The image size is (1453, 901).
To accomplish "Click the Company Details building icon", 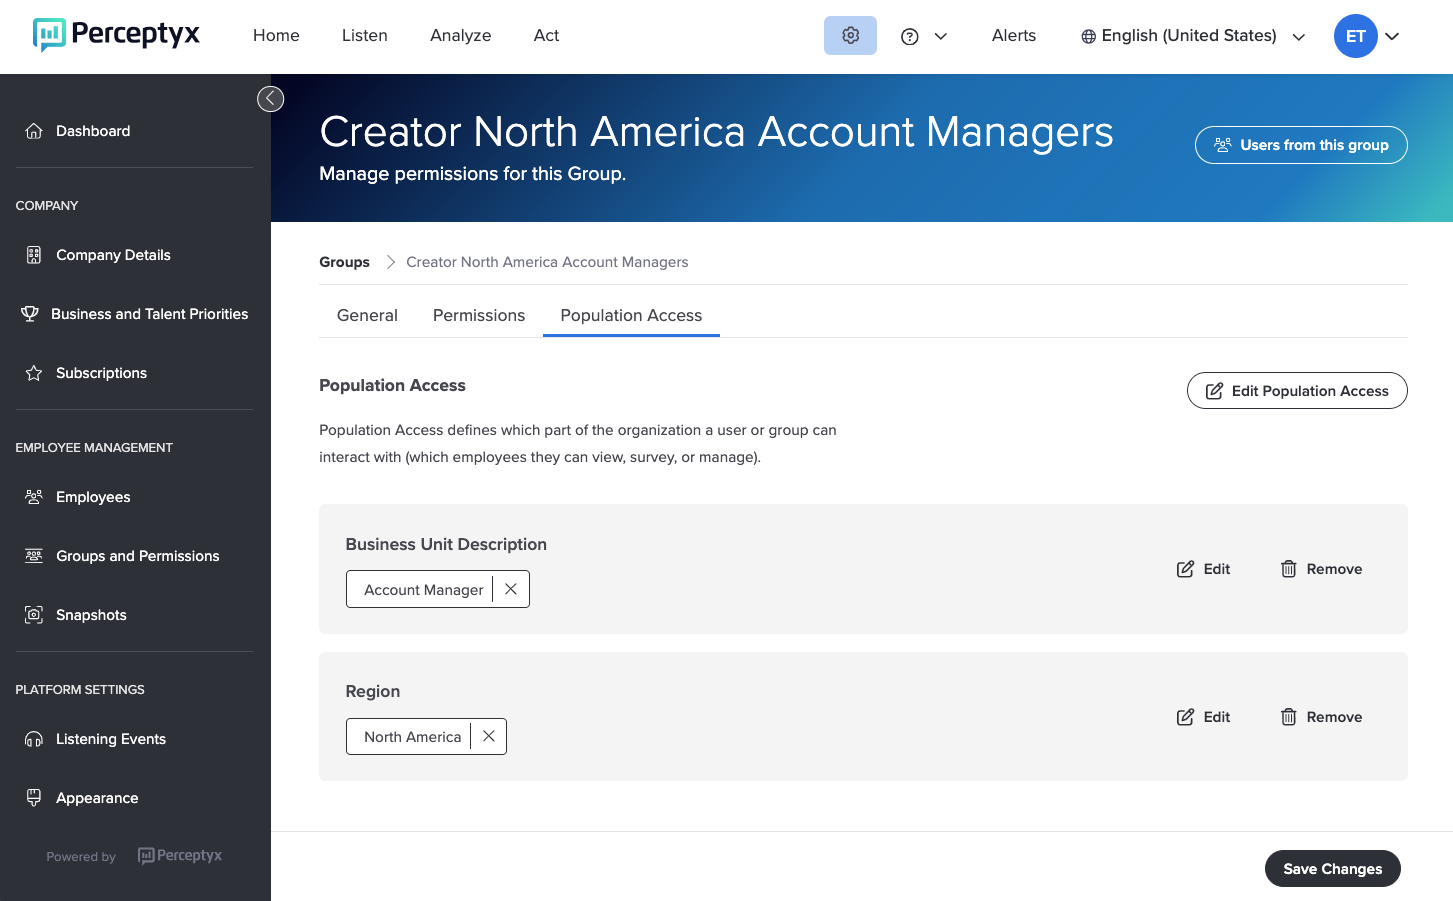I will click(34, 255).
